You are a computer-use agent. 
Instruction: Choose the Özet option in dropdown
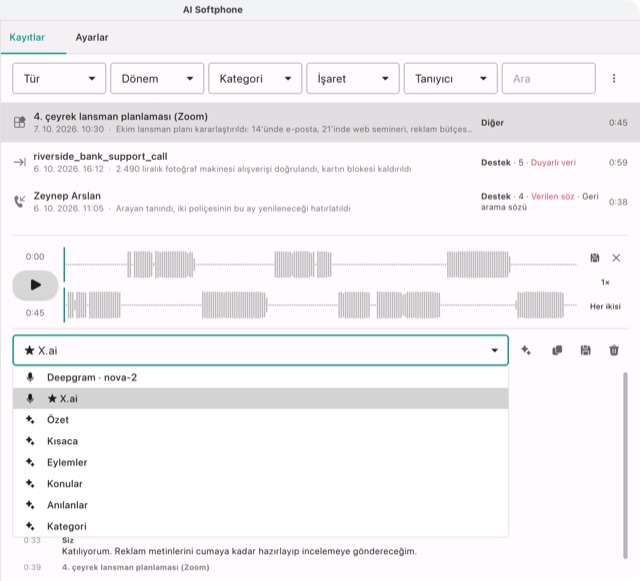coord(260,420)
